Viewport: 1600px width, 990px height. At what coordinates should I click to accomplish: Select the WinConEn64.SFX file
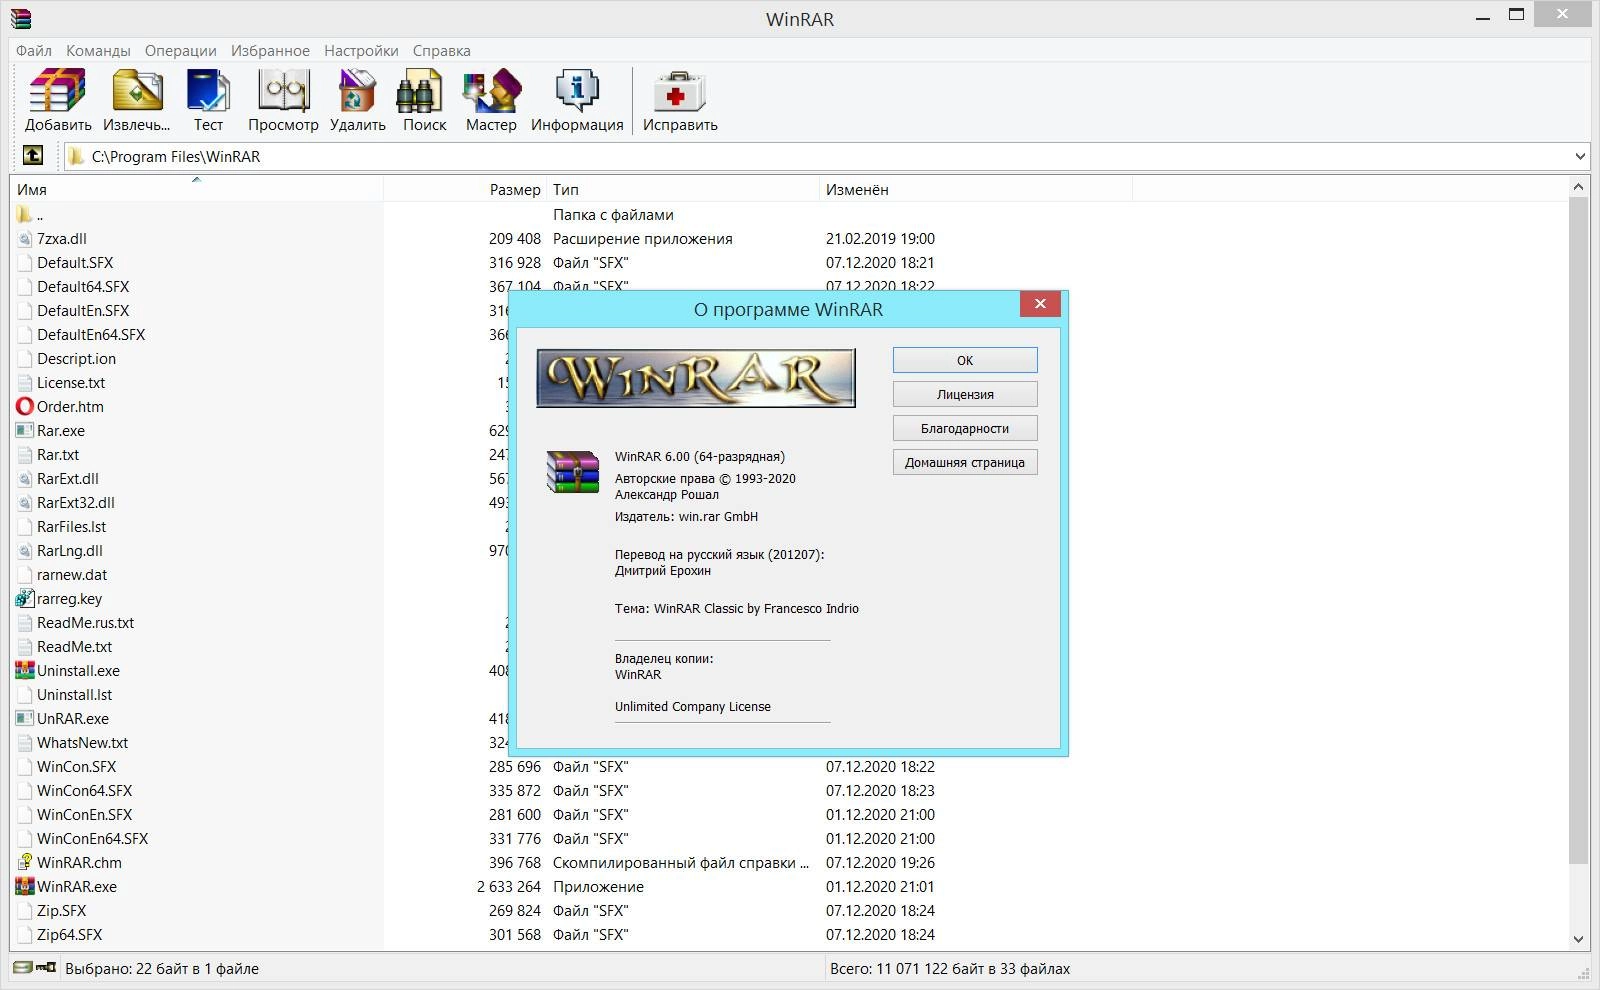click(92, 838)
